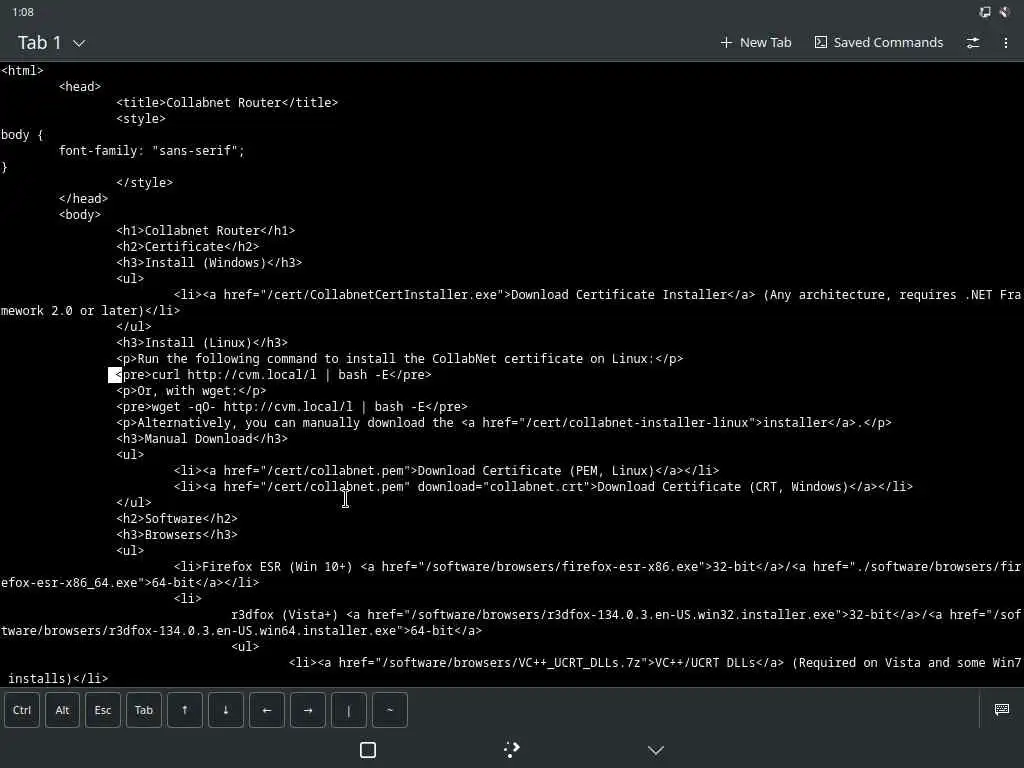The width and height of the screenshot is (1024, 768).
Task: Click the text "r3dfox (Vista+)"
Action: click(x=285, y=615)
